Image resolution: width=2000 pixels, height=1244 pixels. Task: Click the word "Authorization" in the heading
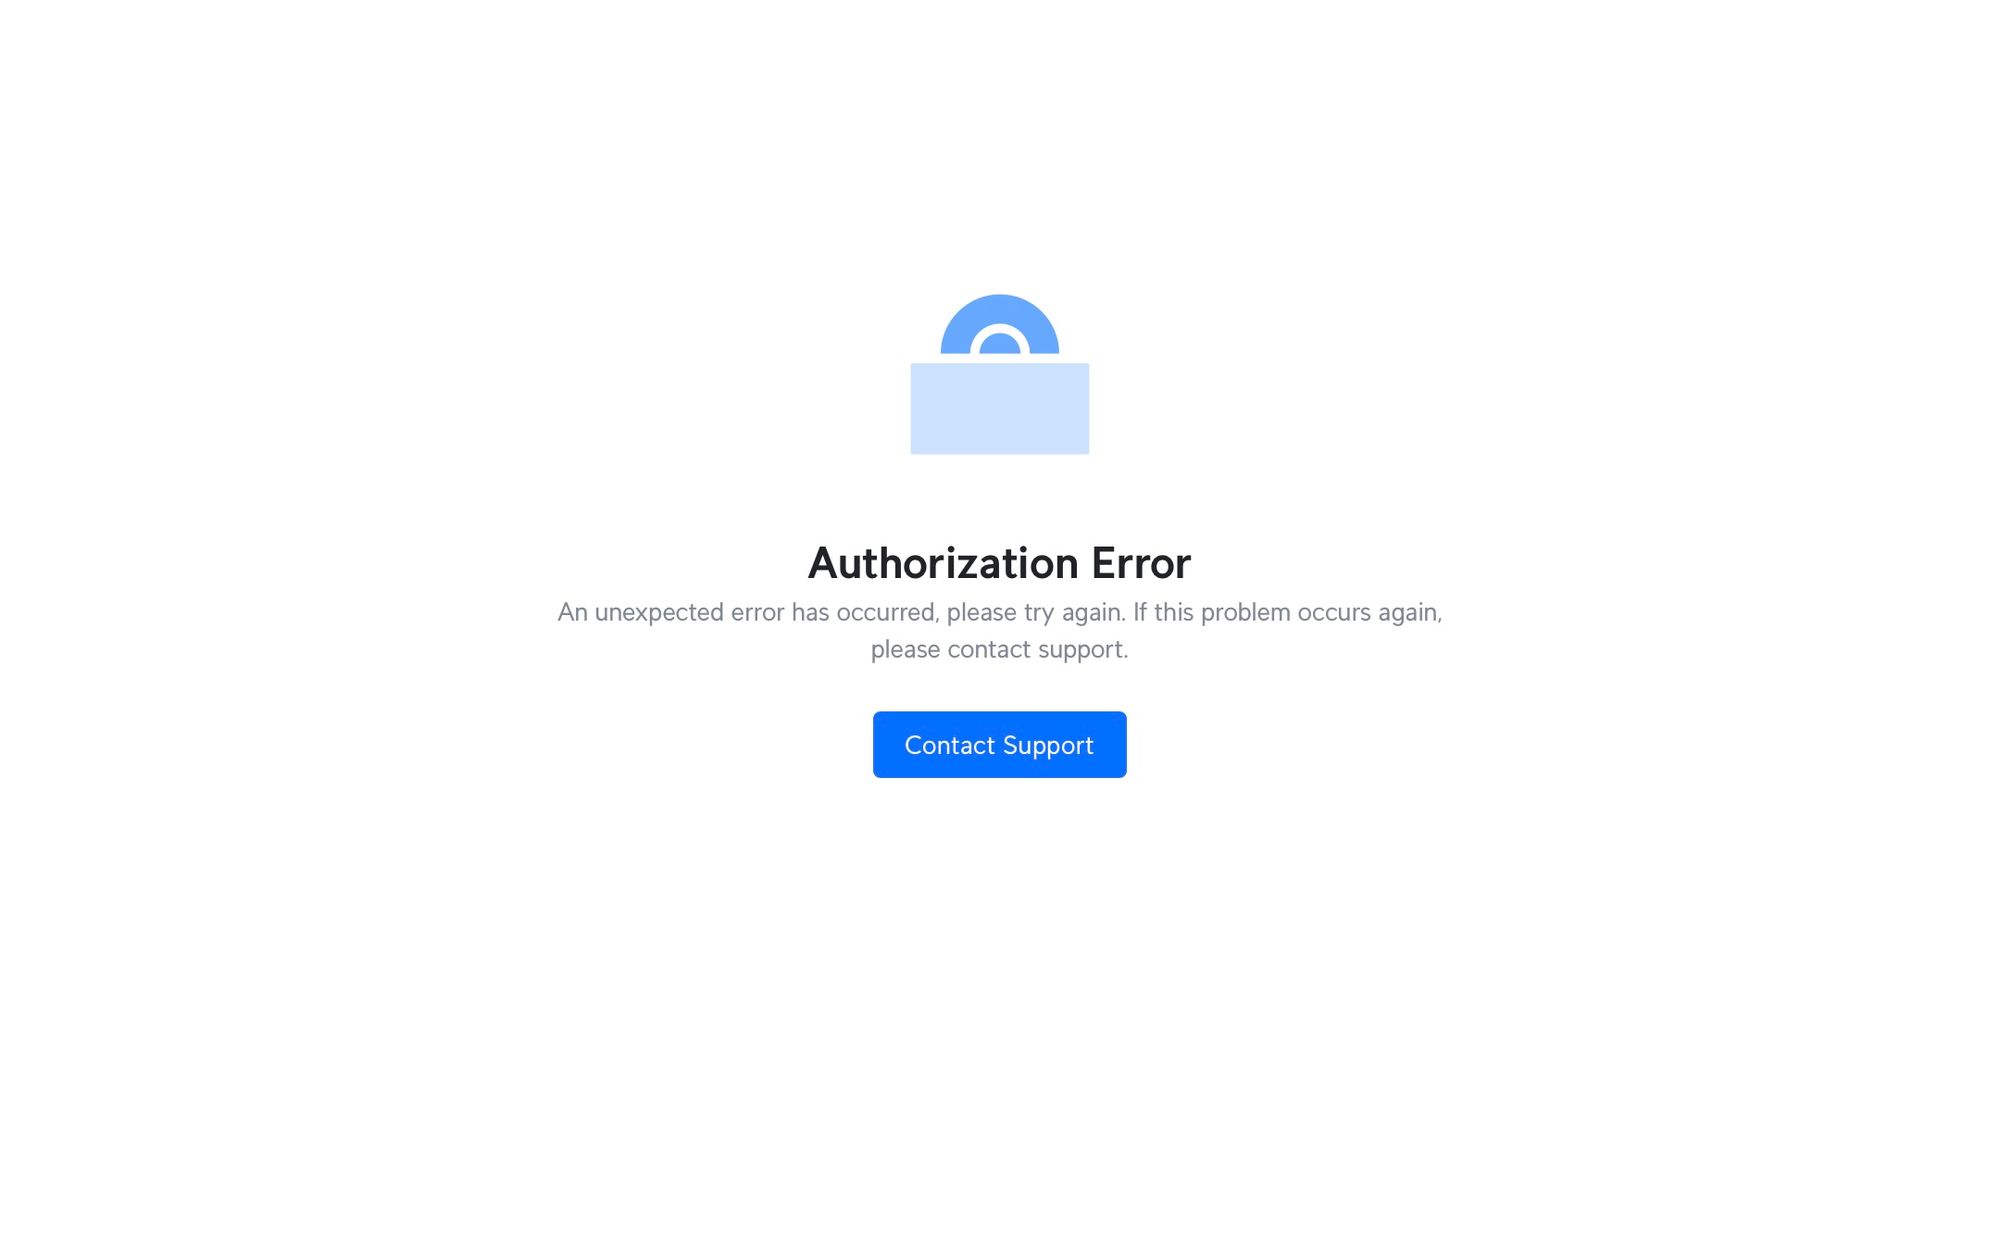943,563
